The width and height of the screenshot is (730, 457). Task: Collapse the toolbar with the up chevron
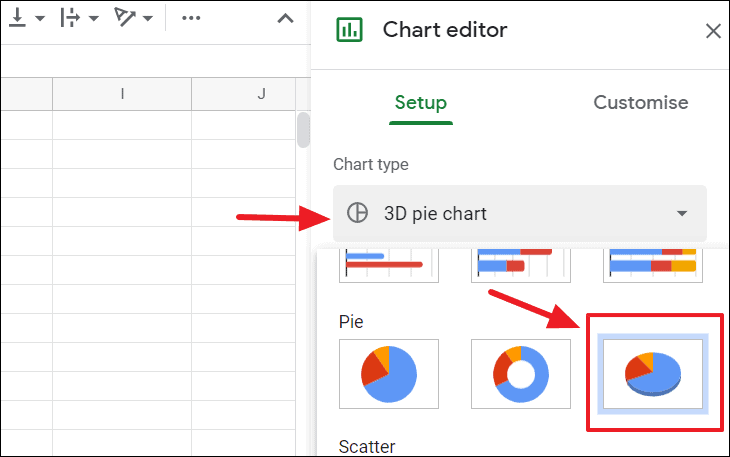(x=285, y=18)
